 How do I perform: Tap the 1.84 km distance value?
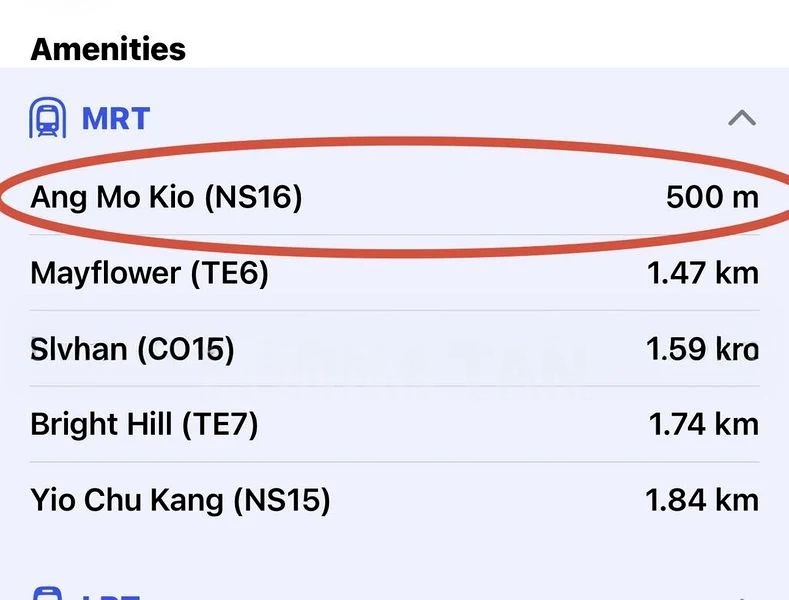[703, 499]
